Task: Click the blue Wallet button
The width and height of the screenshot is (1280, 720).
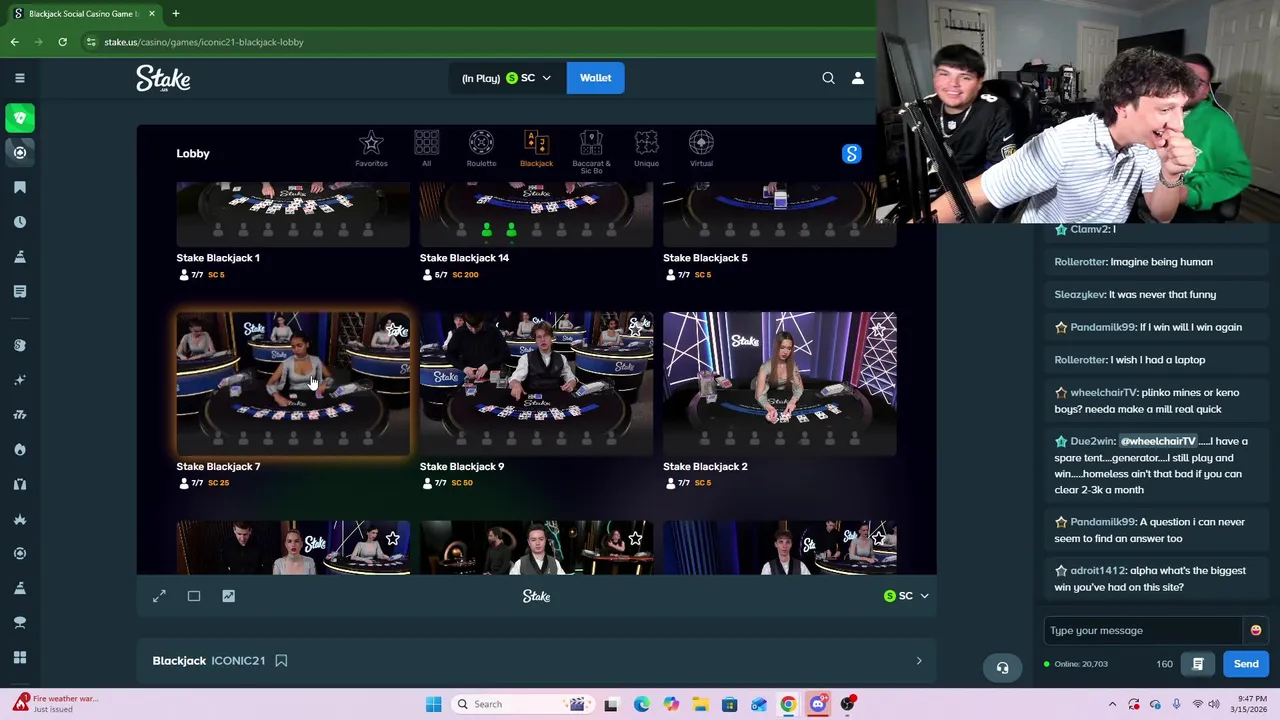Action: 595,78
